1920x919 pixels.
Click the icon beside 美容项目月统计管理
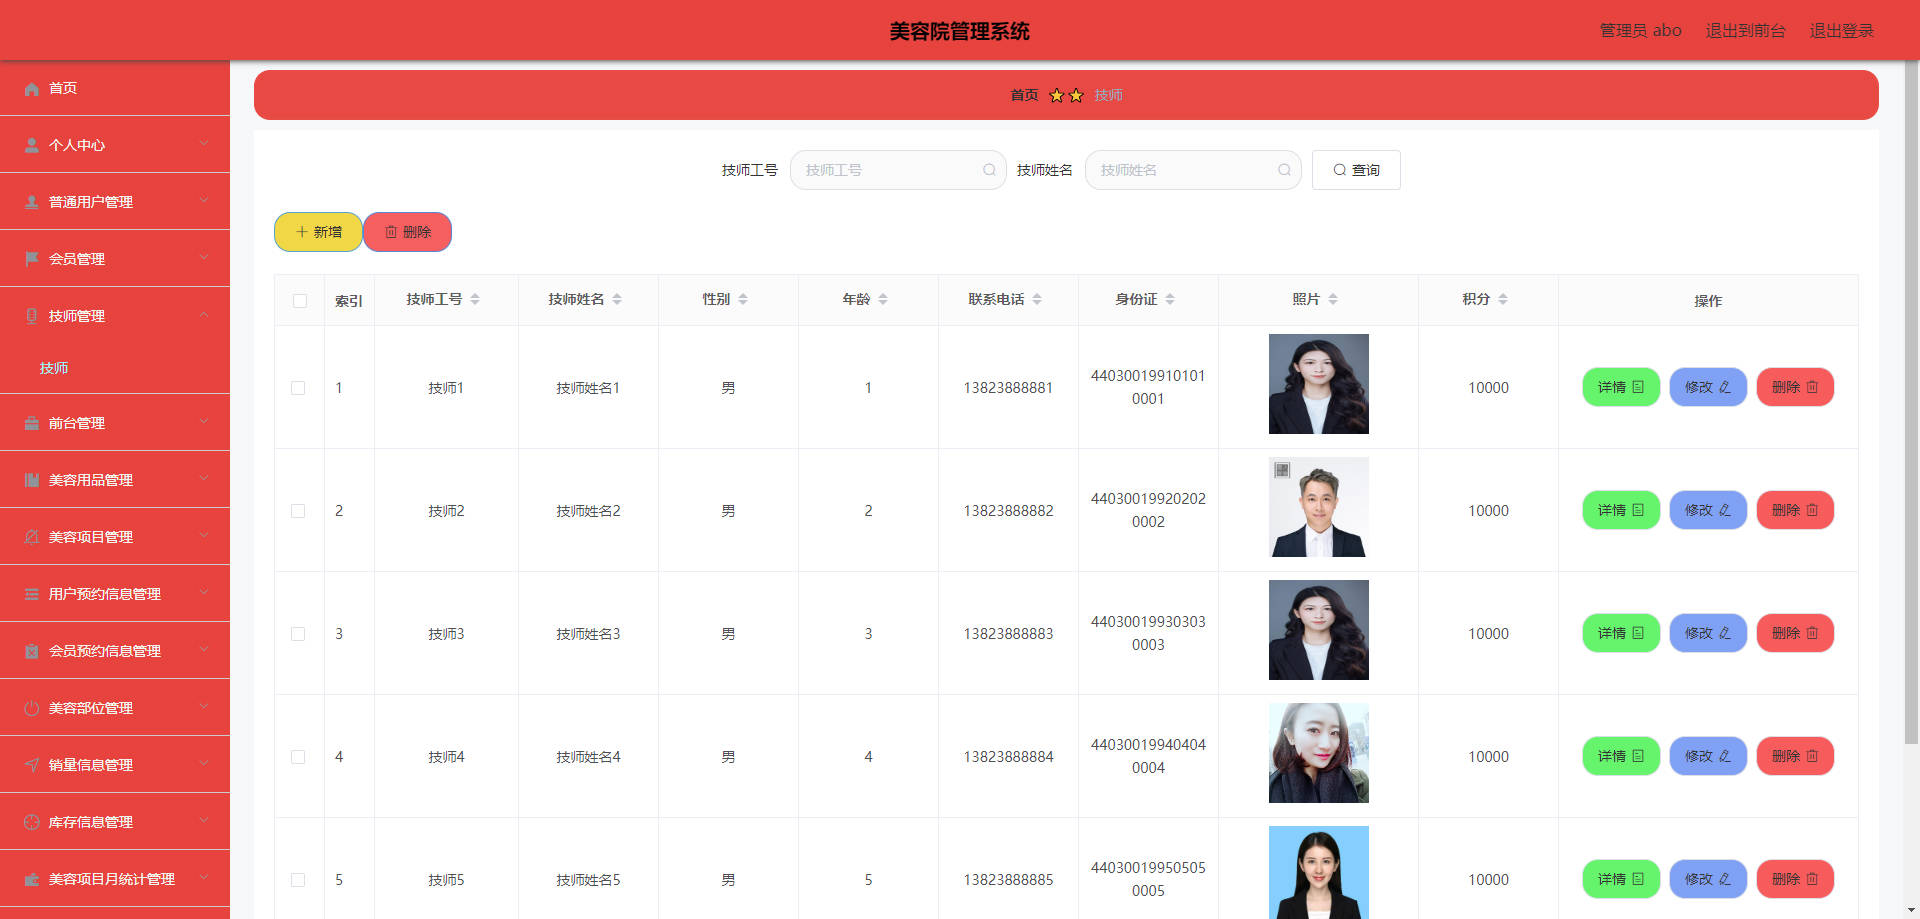point(32,880)
